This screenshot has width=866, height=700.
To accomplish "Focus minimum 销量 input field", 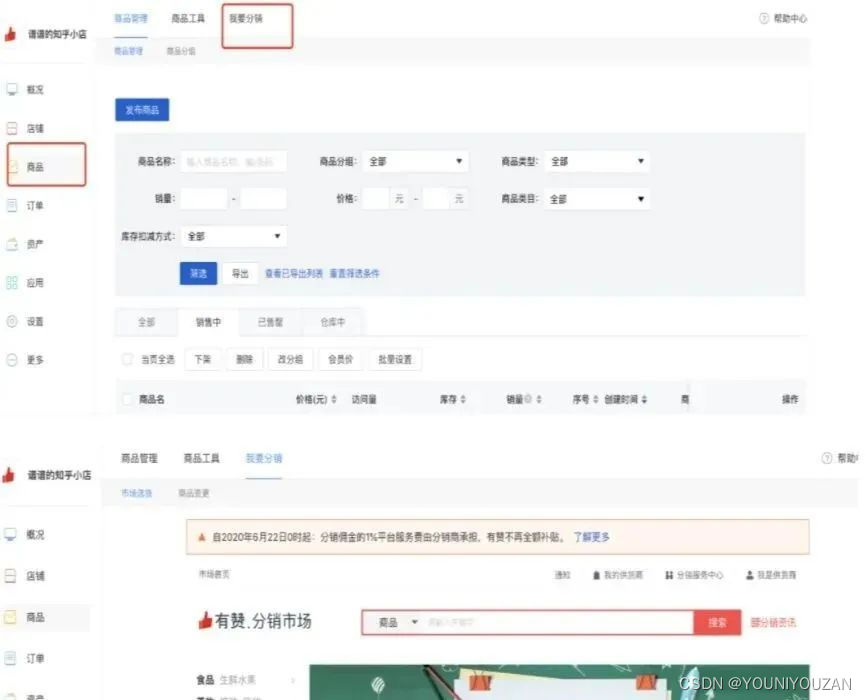I will pyautogui.click(x=204, y=199).
